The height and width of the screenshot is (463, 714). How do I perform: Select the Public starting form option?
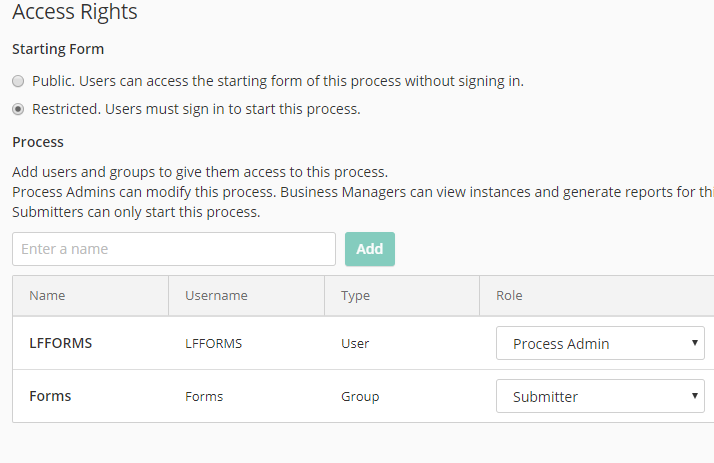[18, 81]
